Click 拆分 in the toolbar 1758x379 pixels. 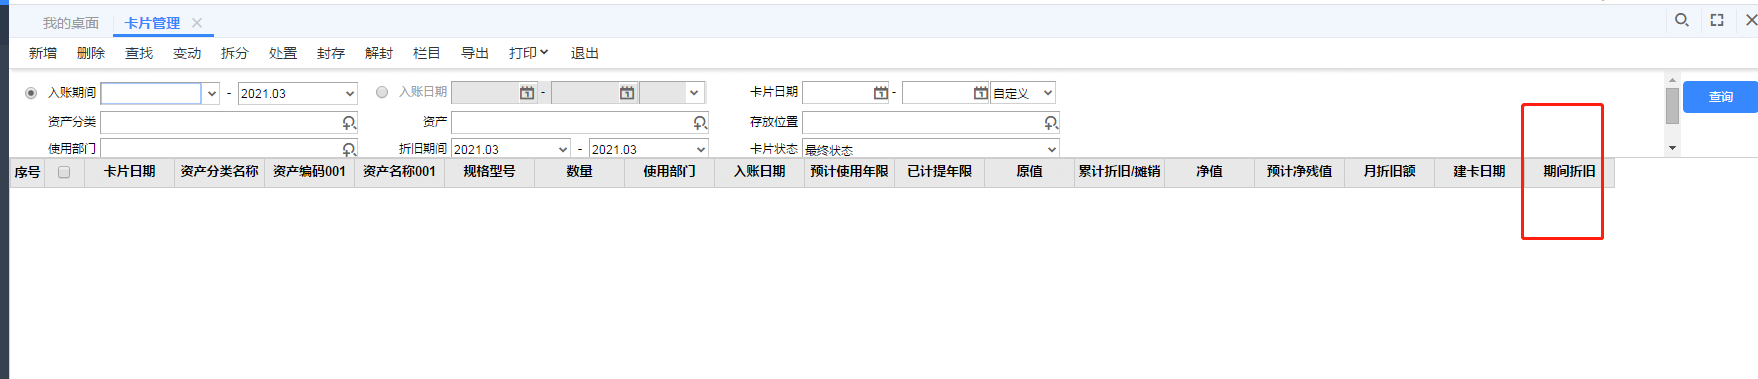click(x=235, y=53)
